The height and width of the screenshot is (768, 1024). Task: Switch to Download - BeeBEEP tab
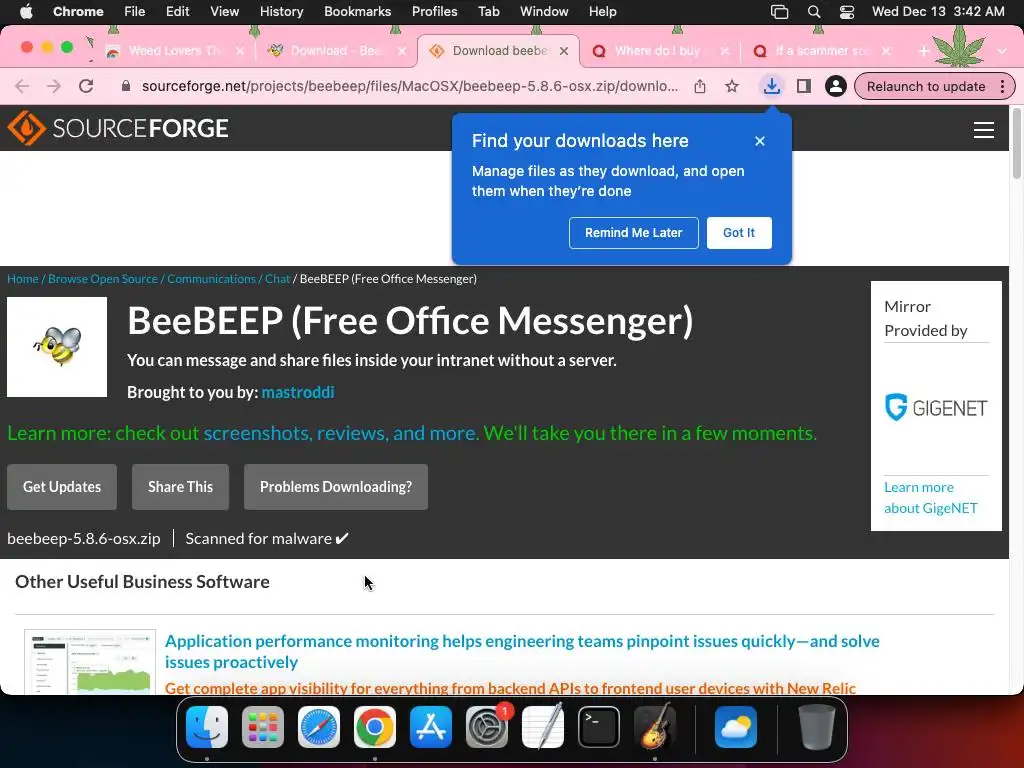(x=334, y=51)
